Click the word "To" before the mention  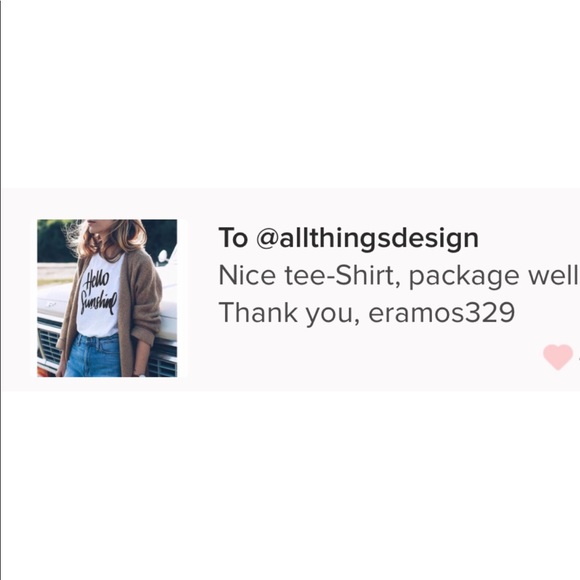point(233,237)
